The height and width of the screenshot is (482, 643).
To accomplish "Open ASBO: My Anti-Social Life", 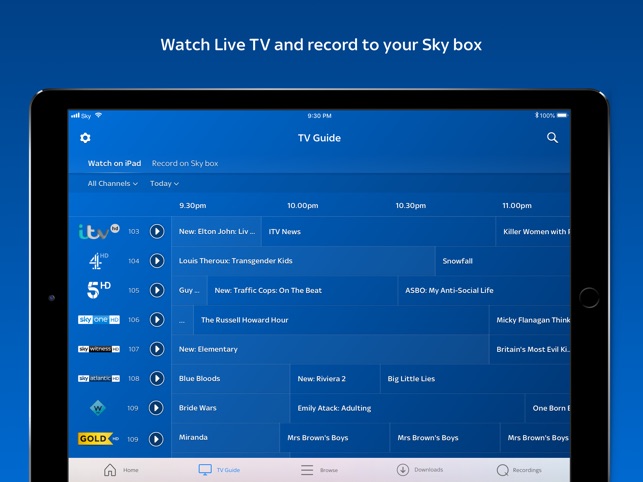I will click(x=484, y=290).
